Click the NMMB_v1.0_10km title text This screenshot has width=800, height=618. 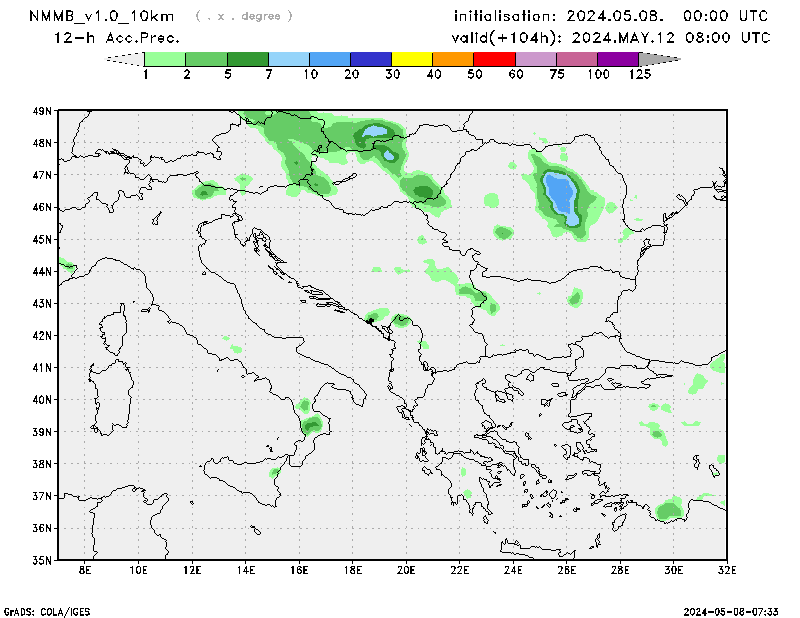pos(104,16)
